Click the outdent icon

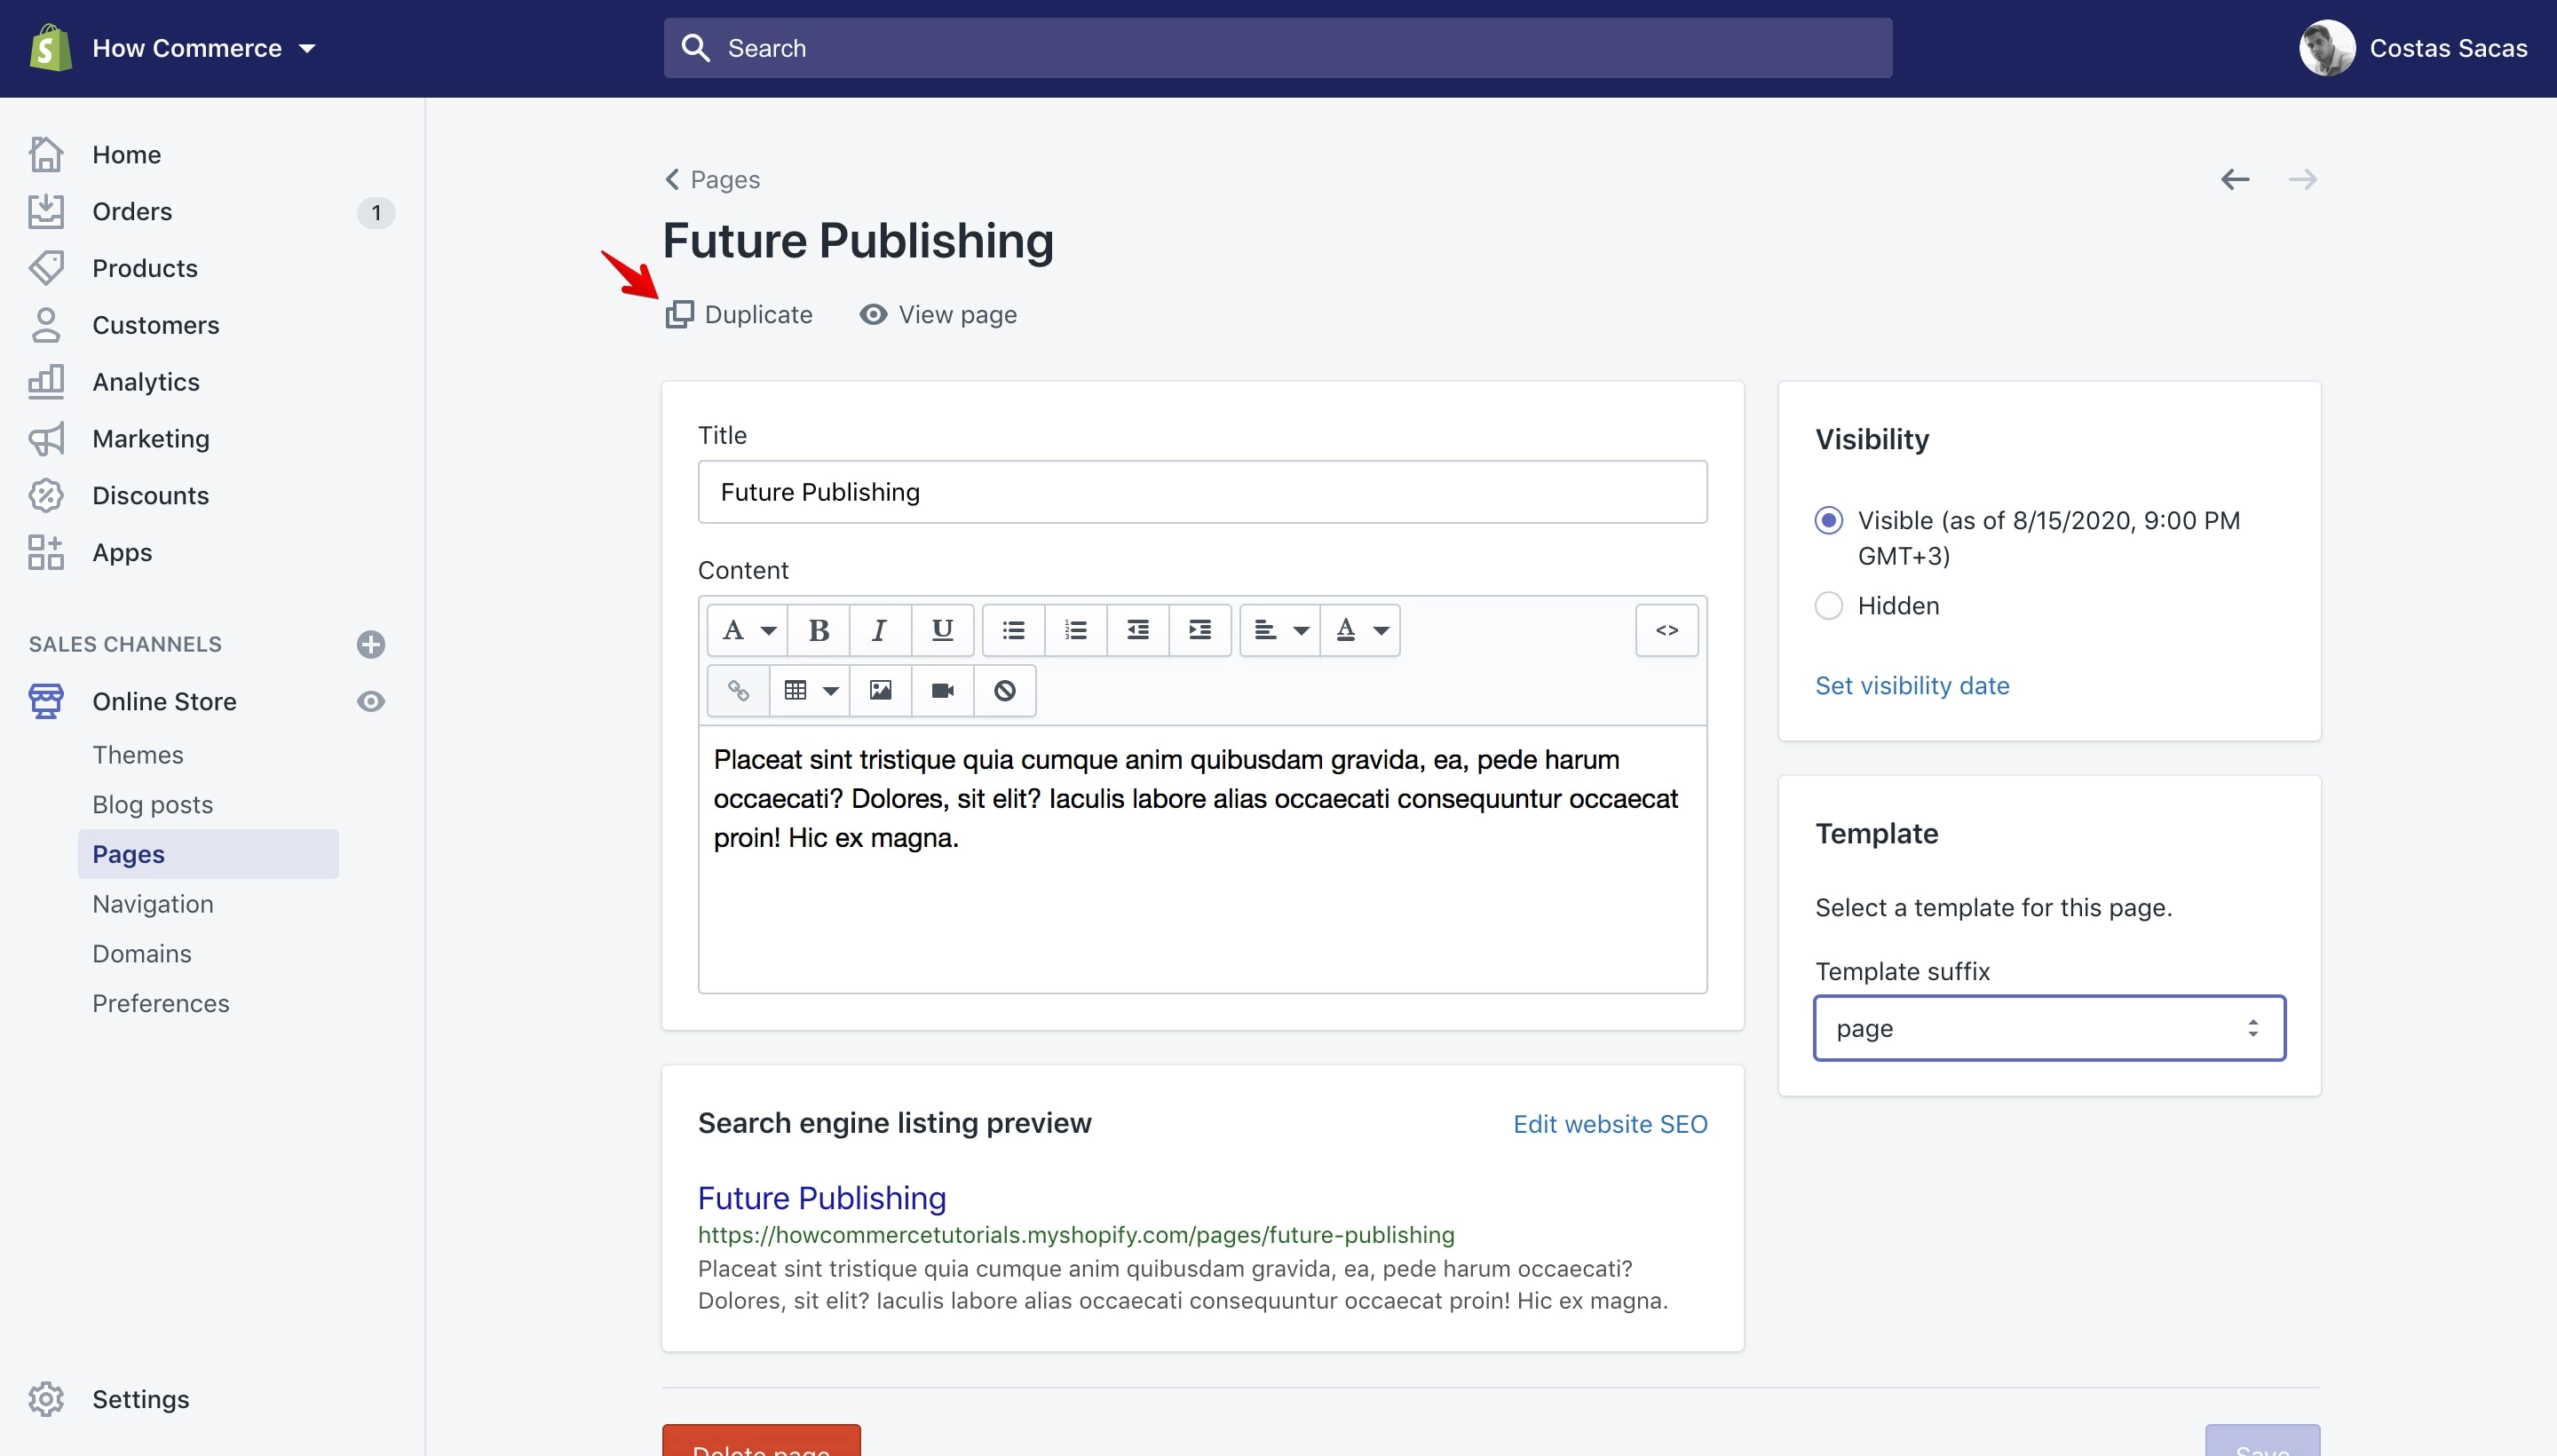(x=1137, y=630)
